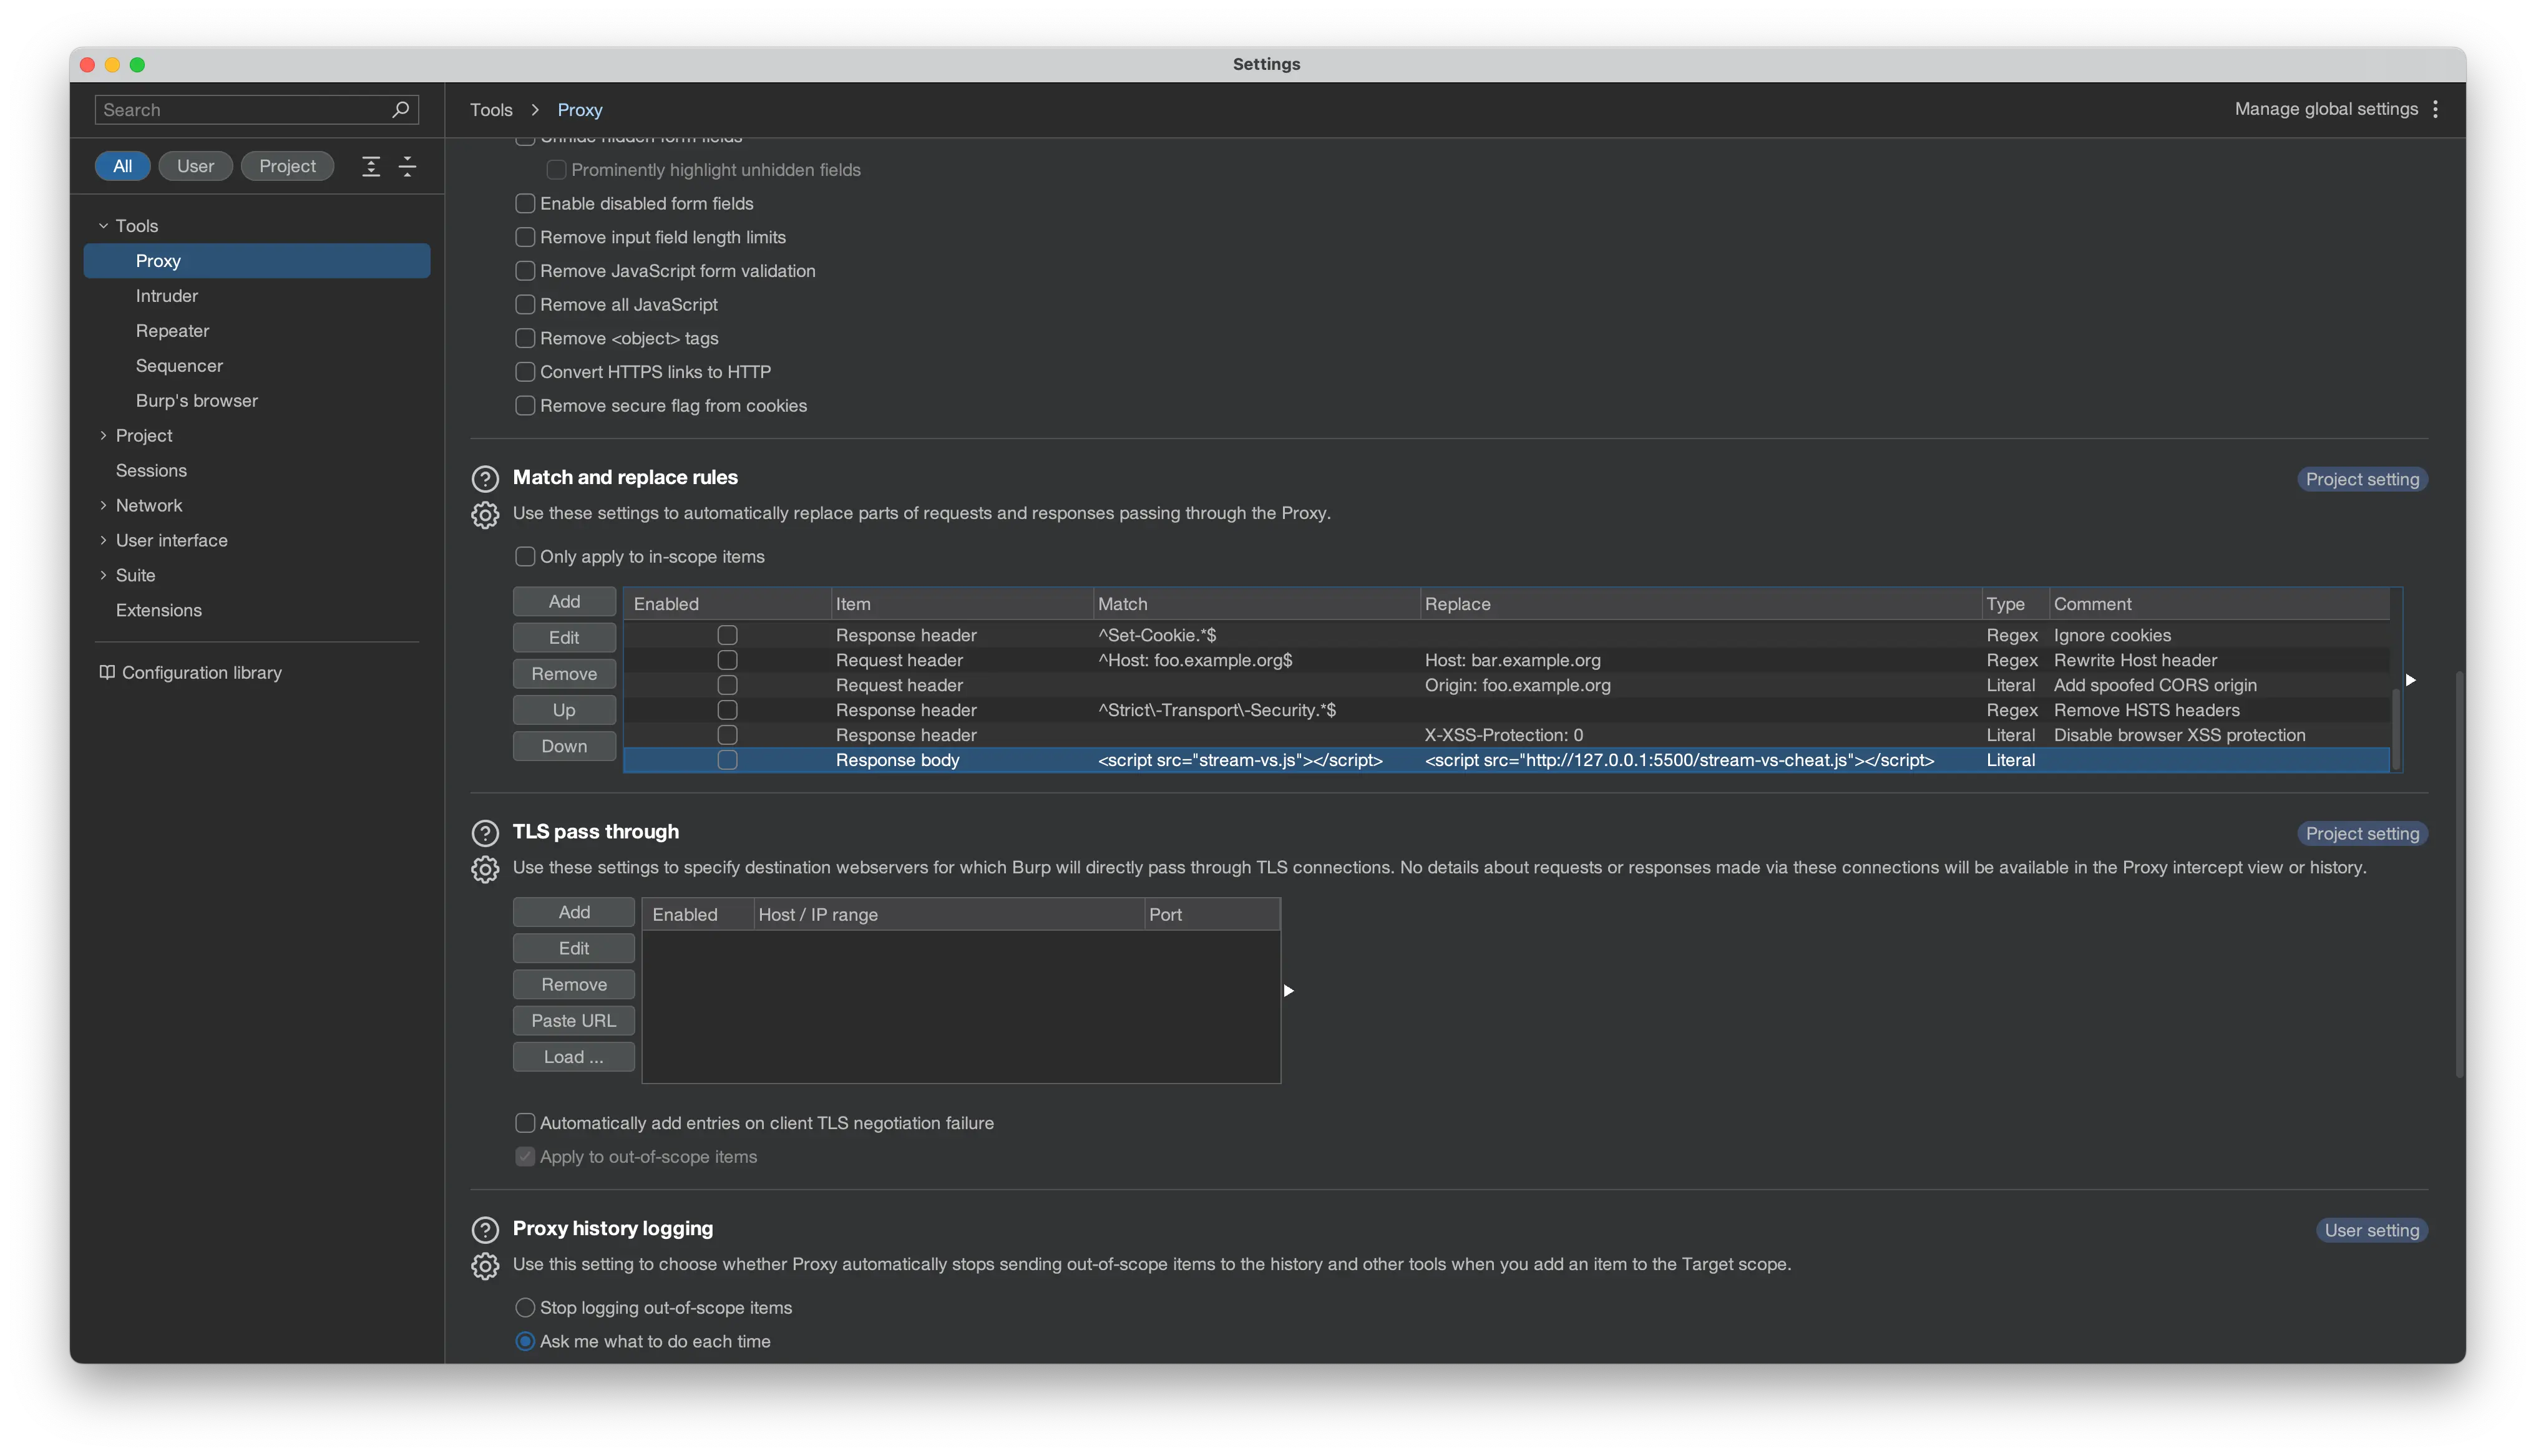
Task: Expand the Network tree node
Action: pyautogui.click(x=103, y=505)
